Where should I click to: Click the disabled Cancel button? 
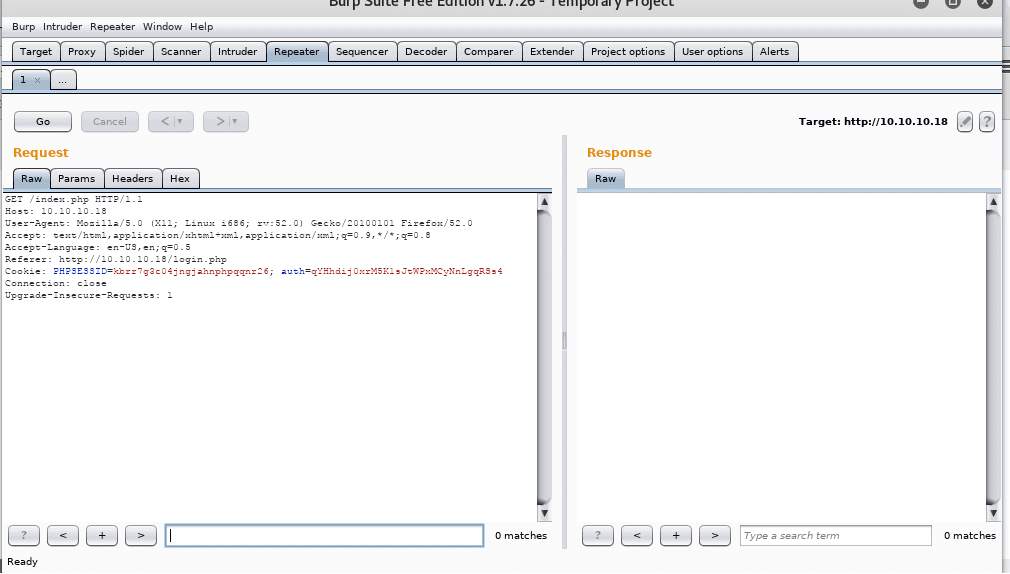click(x=110, y=122)
